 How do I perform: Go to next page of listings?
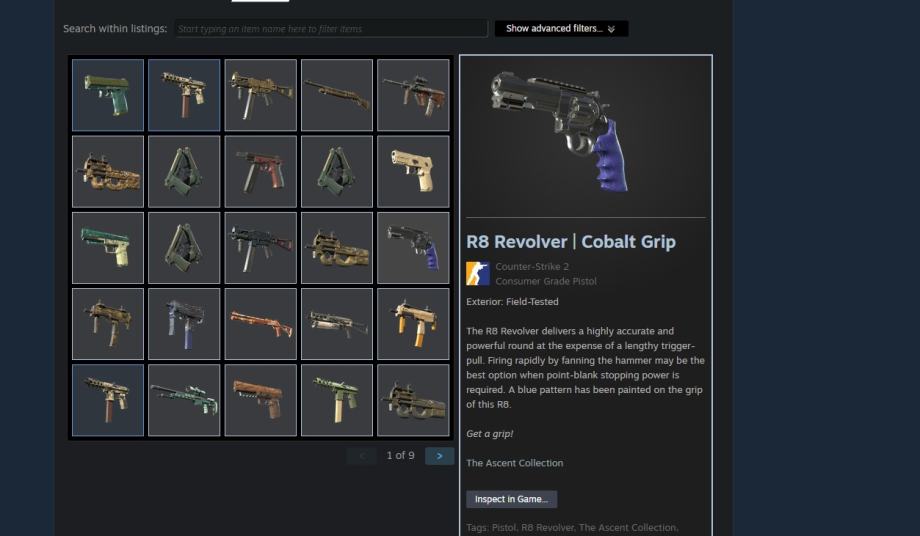pyautogui.click(x=439, y=456)
